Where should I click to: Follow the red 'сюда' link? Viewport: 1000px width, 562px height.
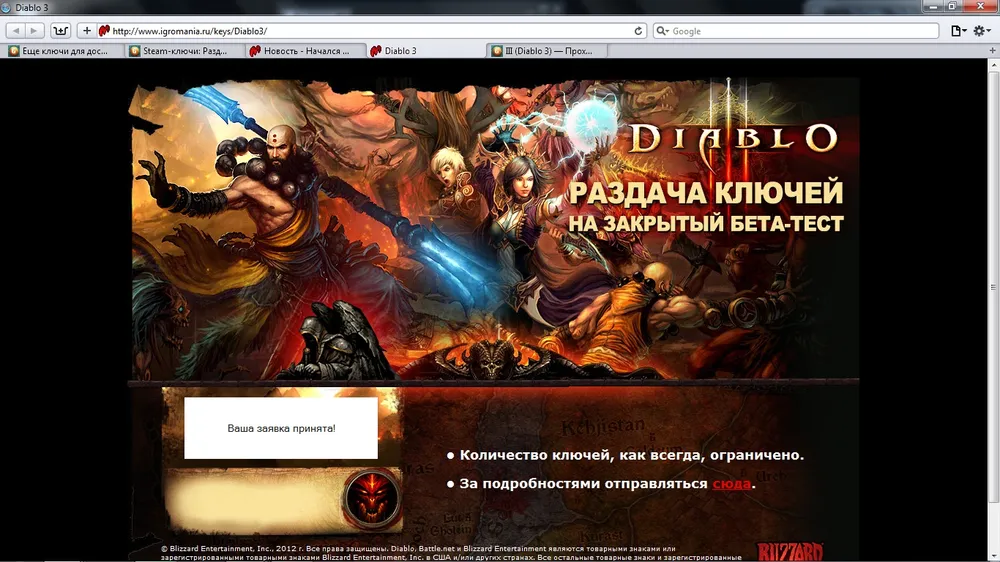(x=731, y=484)
